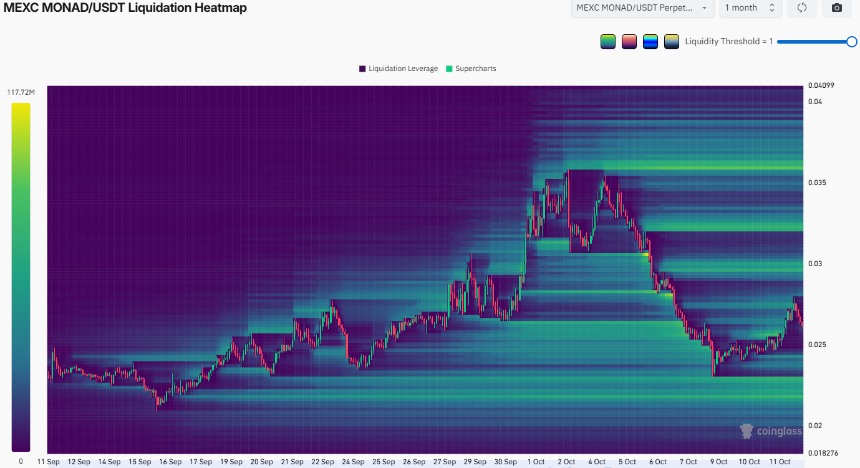Select the green-yellow heatmap color scheme
Screen dimensions: 860x468
608,42
